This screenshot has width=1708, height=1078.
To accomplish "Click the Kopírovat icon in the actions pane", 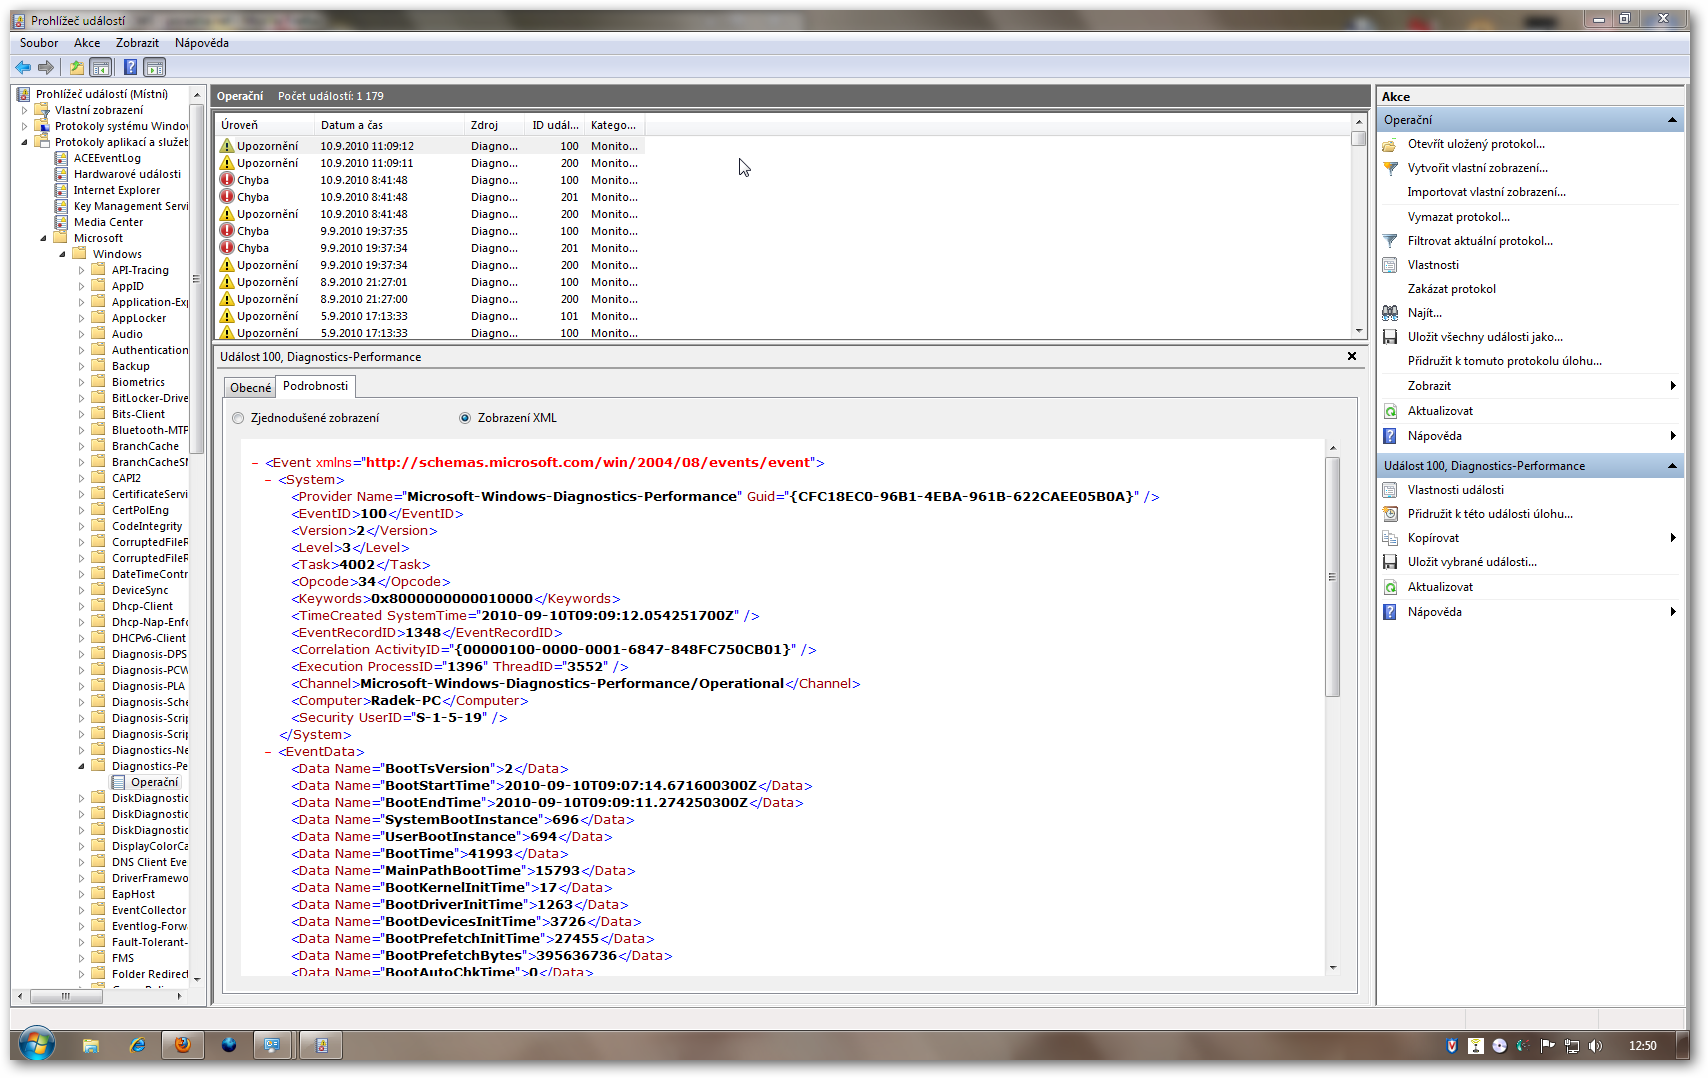I will point(1389,538).
